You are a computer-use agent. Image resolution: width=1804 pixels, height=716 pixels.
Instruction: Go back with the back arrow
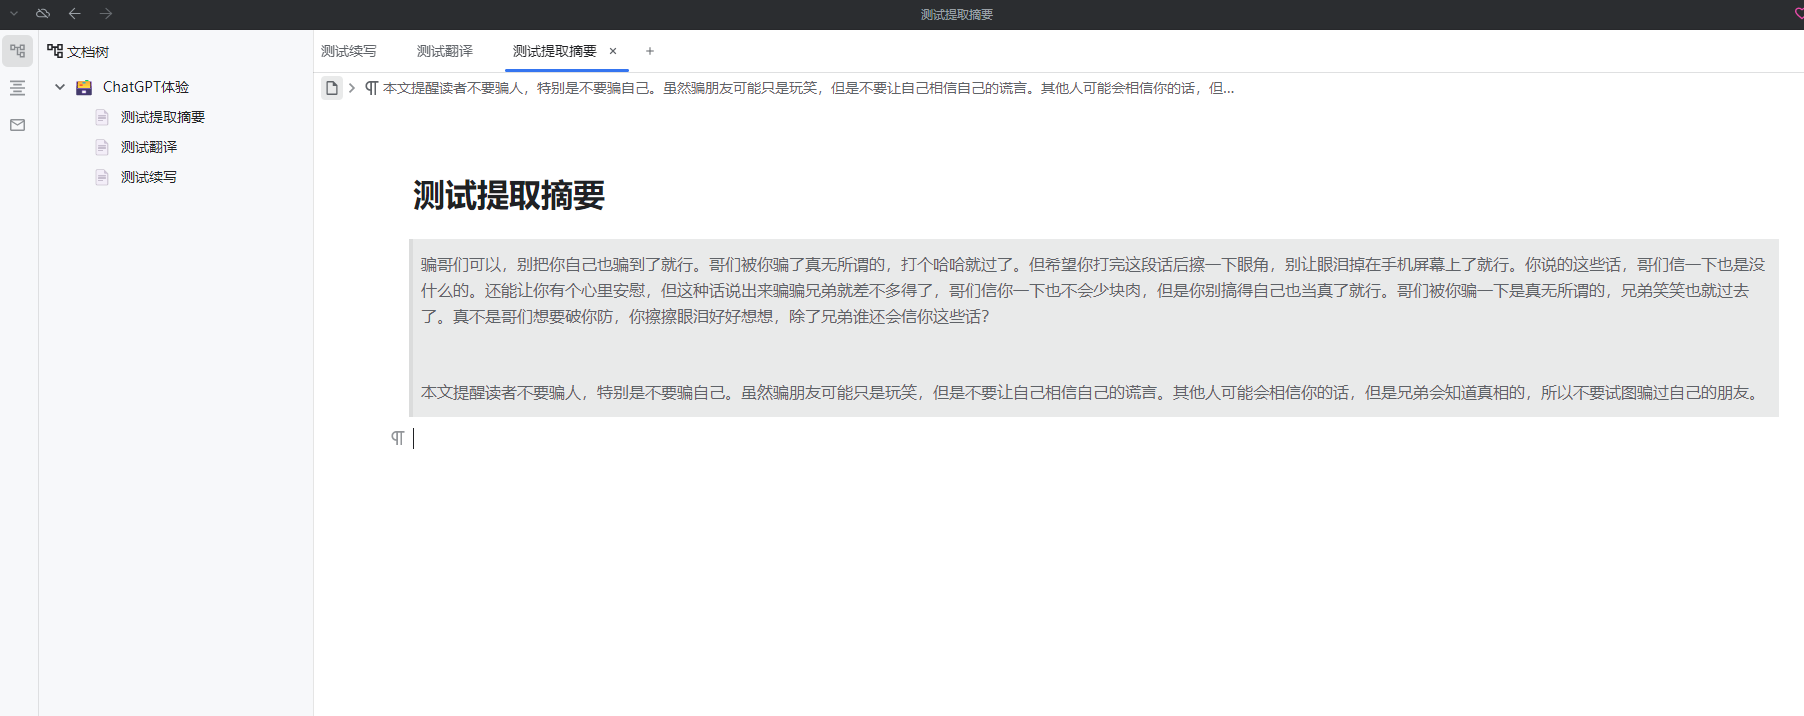74,14
